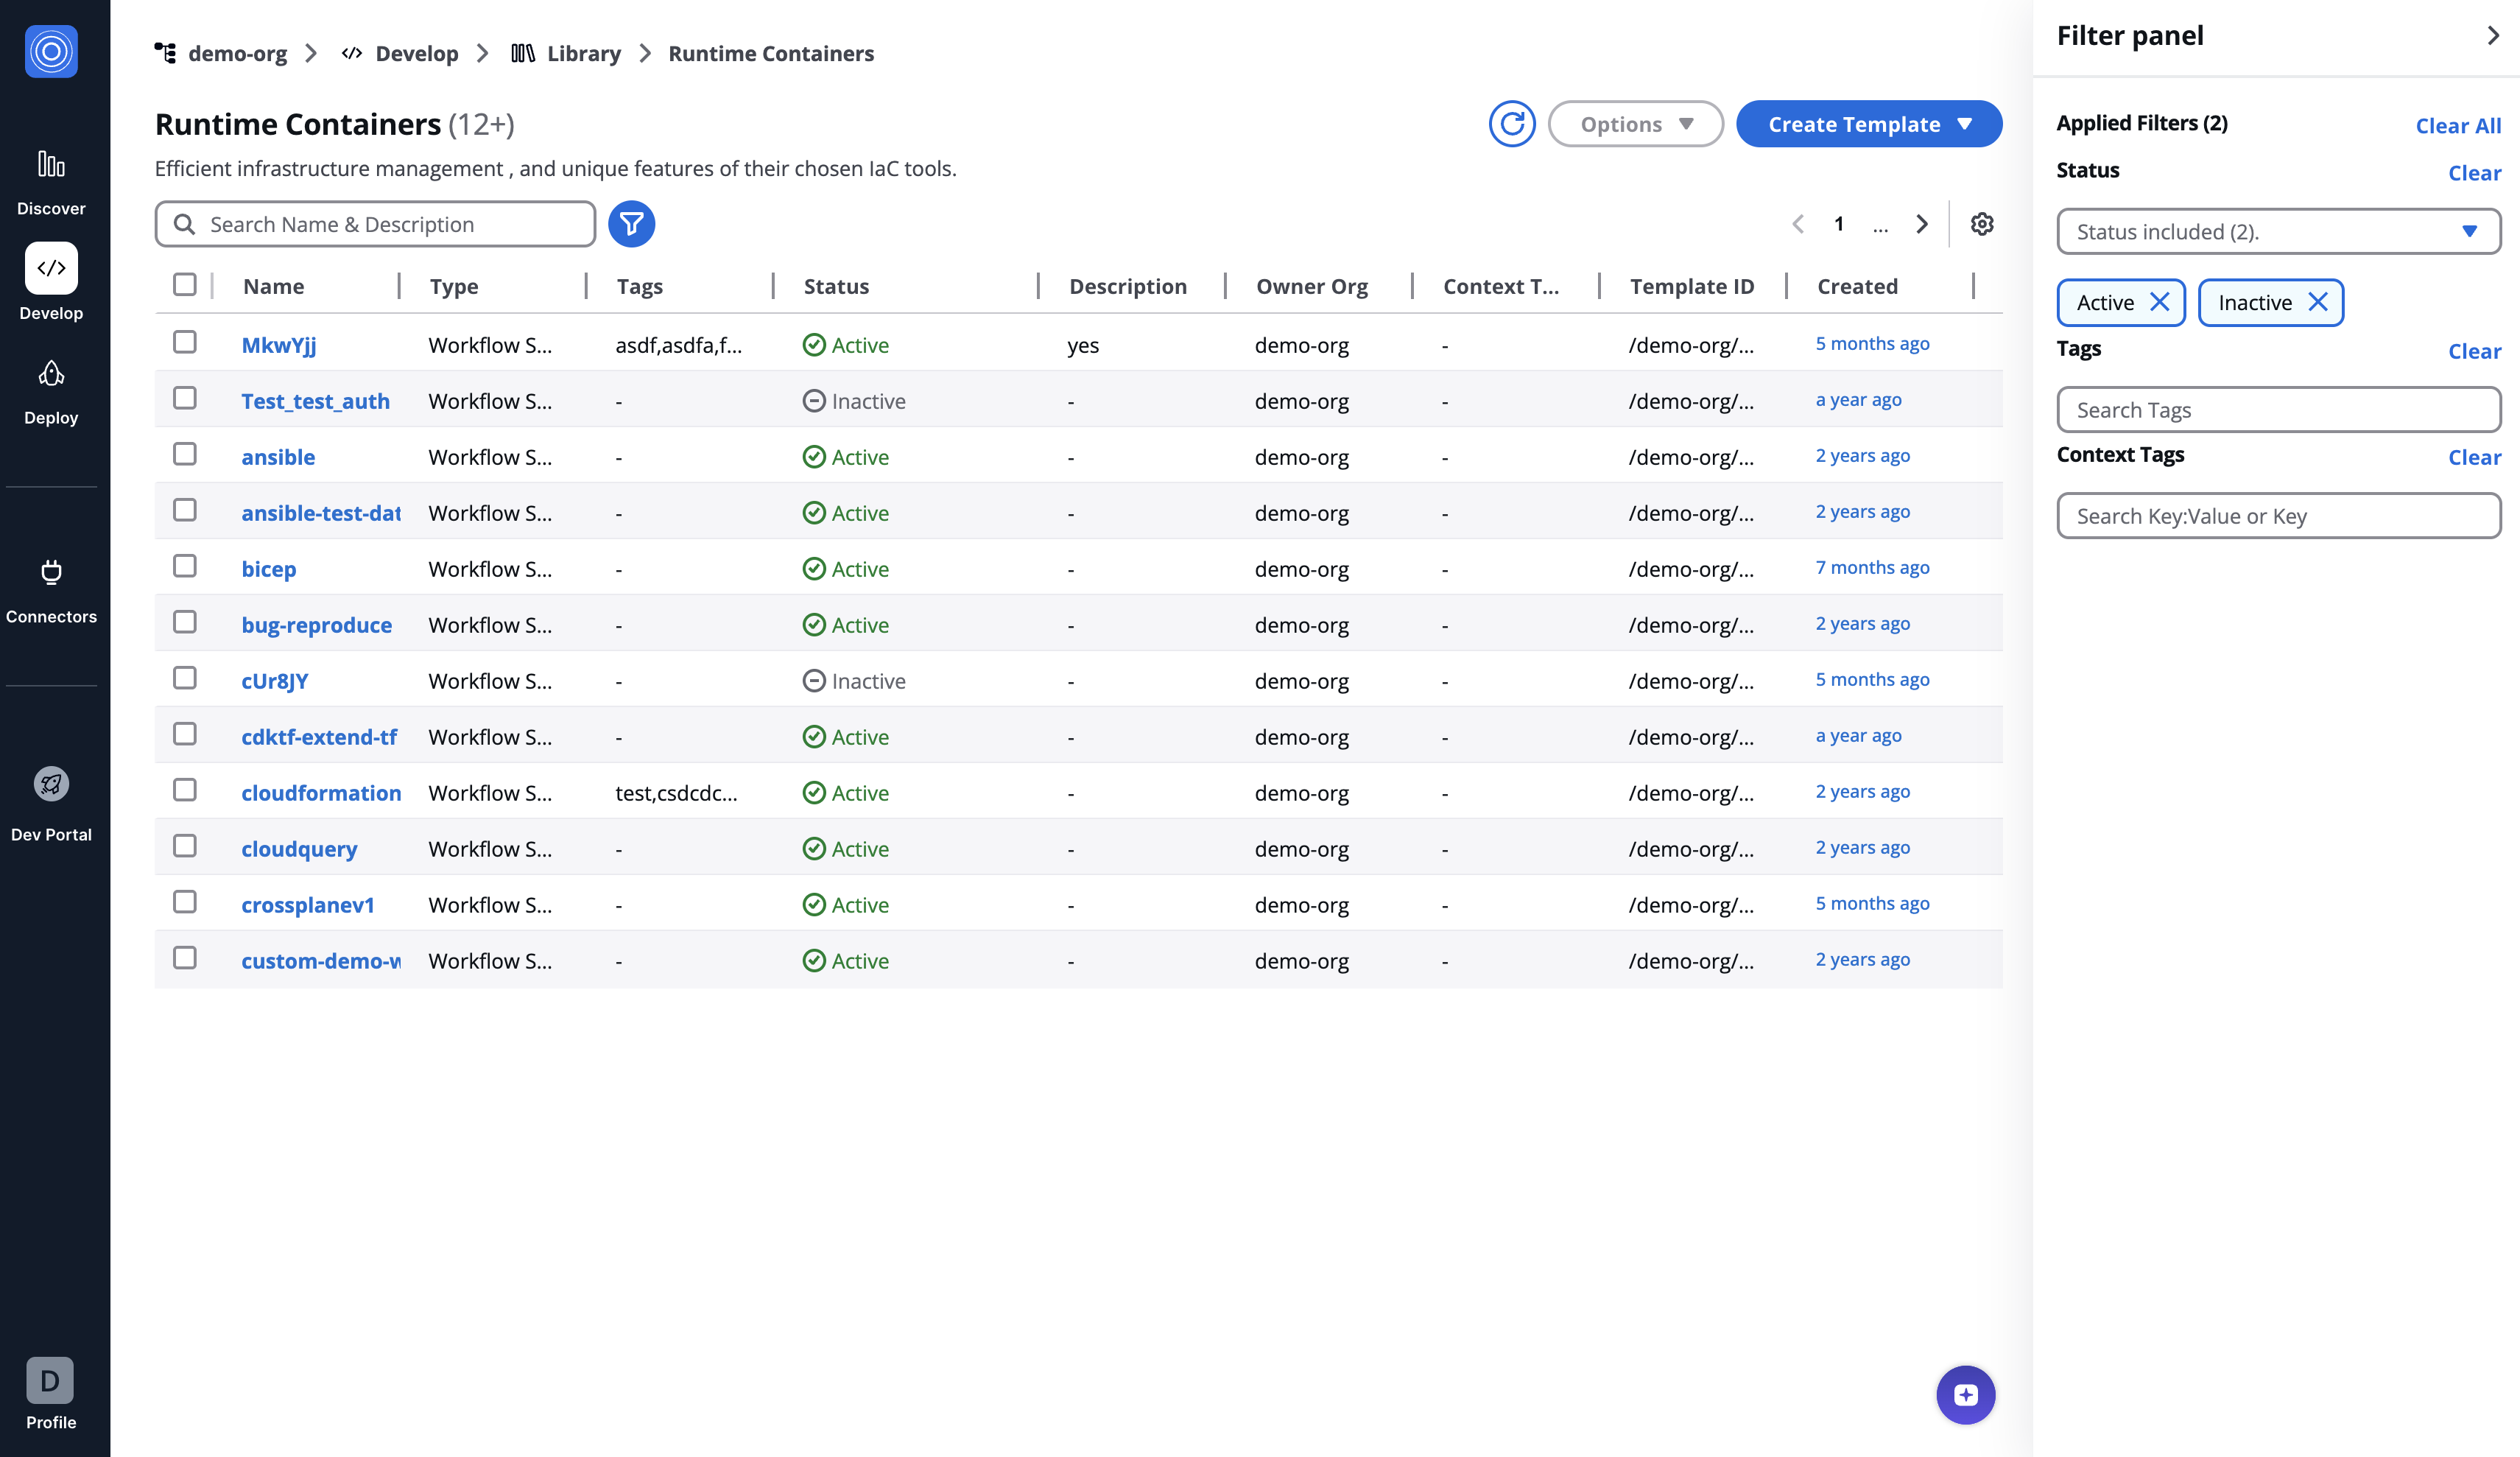Click the Search Tags input field
This screenshot has width=2520, height=1457.
pos(2277,410)
